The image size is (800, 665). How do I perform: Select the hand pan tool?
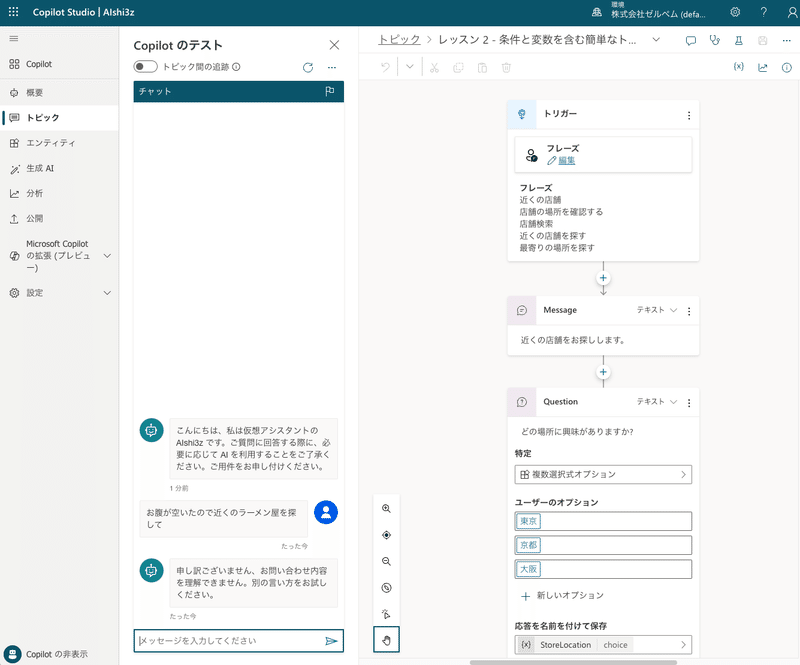pos(386,639)
